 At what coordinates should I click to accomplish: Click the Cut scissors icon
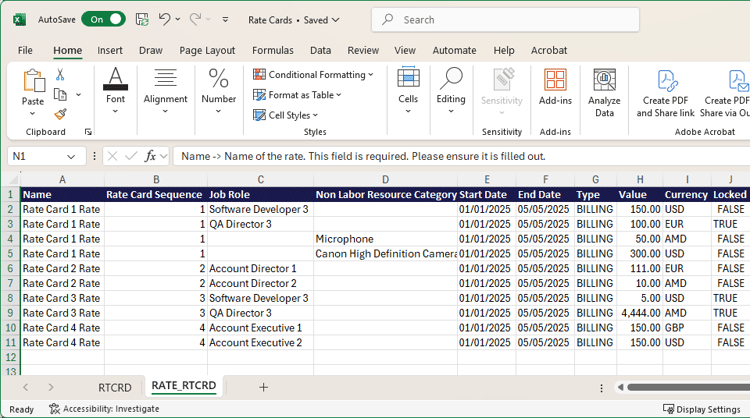point(60,75)
